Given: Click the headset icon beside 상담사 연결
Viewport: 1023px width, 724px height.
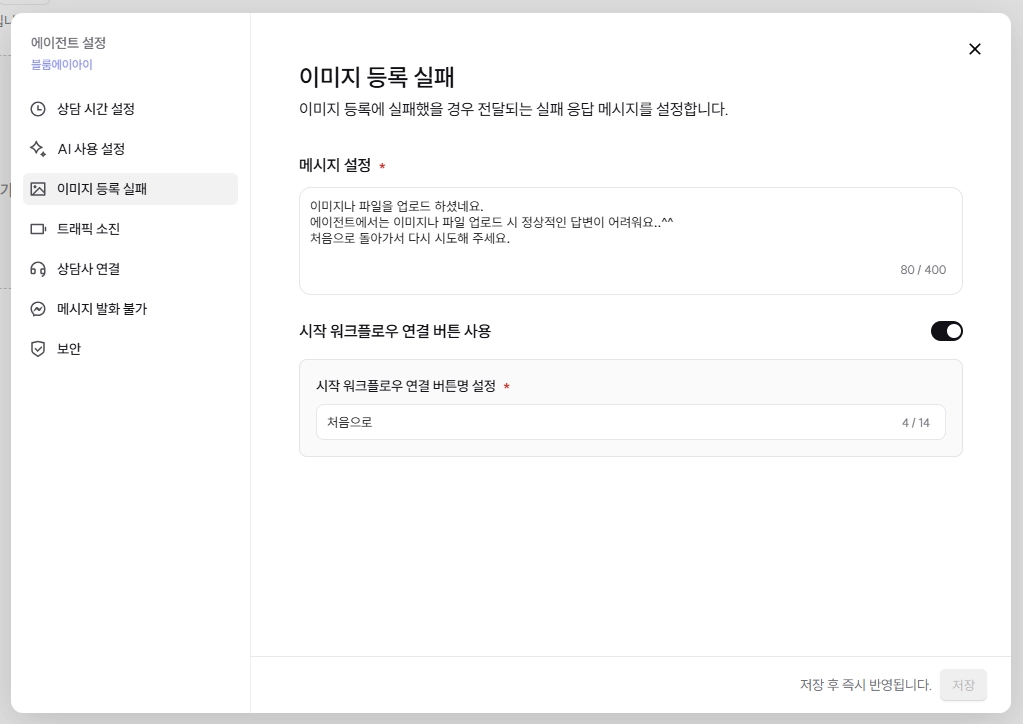Looking at the screenshot, I should 38,269.
